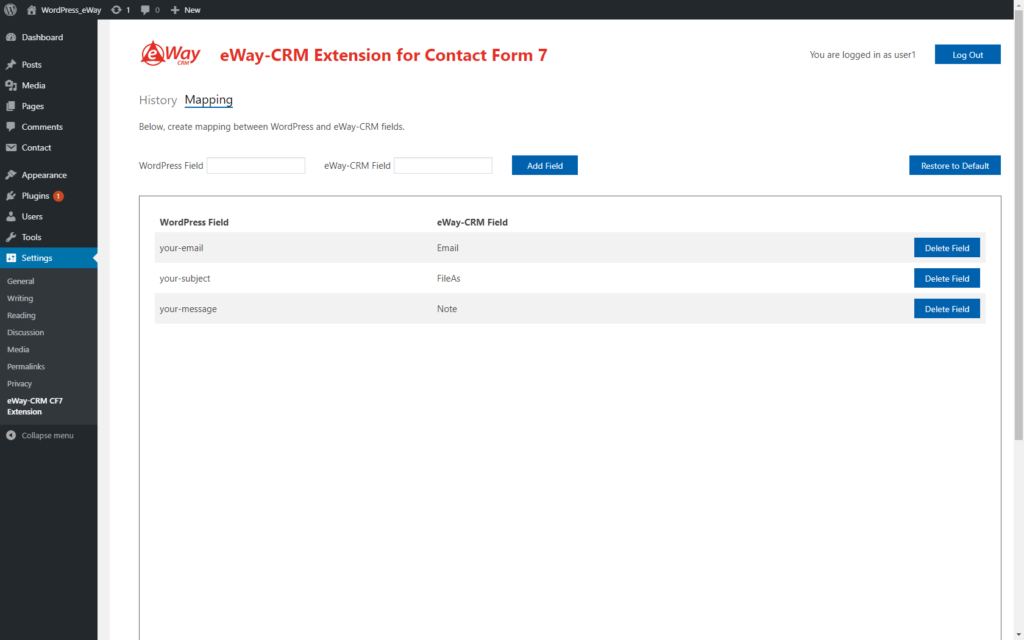Click the Collapse menu arrow icon
Screen dimensions: 1024x640
[11, 435]
